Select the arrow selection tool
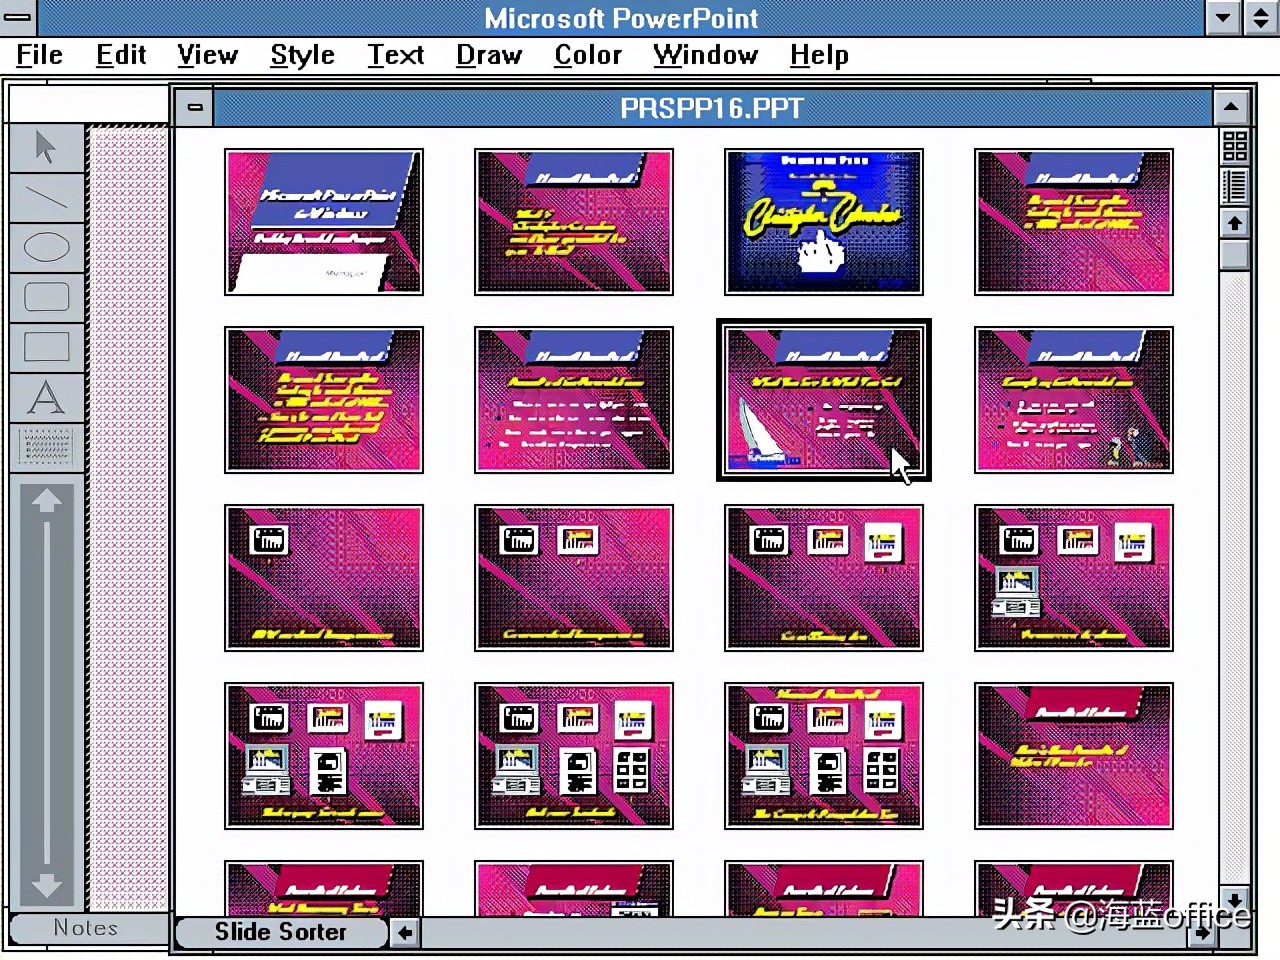 pyautogui.click(x=46, y=146)
